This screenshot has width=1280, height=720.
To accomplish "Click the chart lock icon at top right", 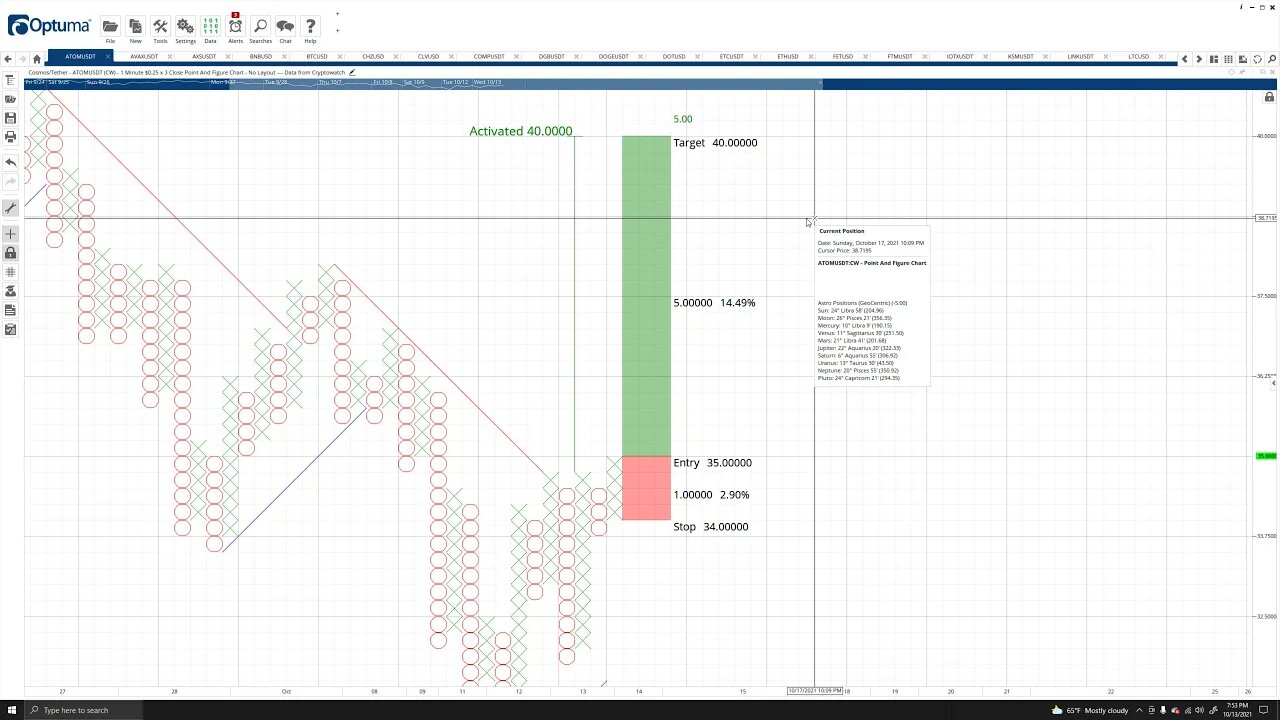I will pos(1269,97).
